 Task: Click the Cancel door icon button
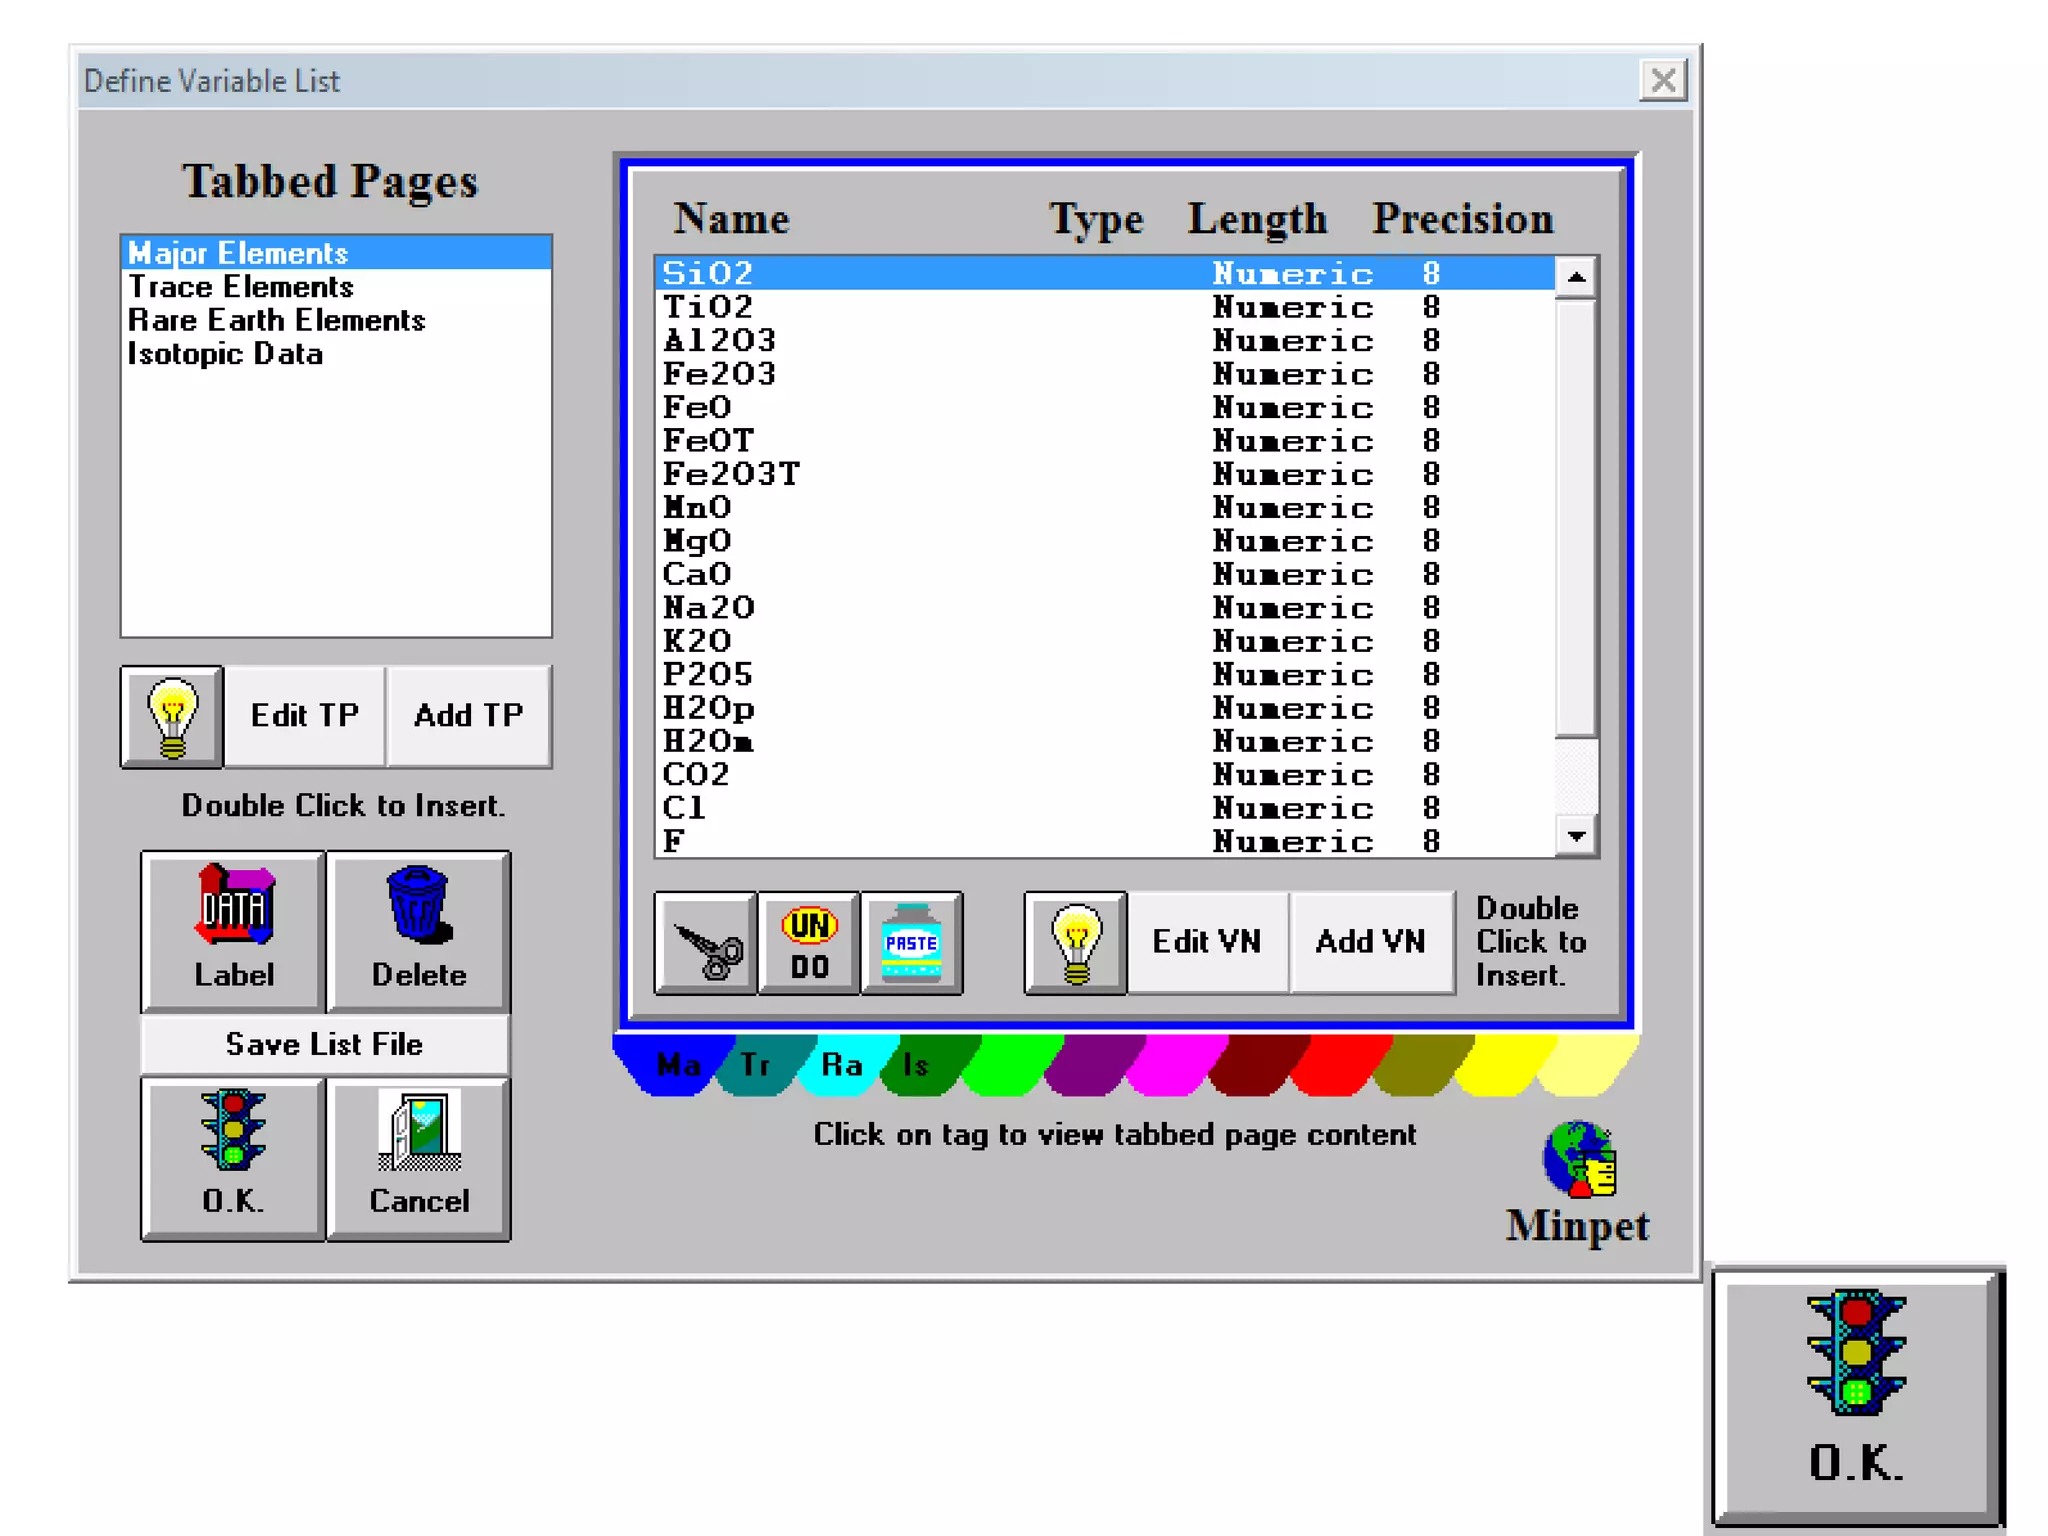point(419,1158)
